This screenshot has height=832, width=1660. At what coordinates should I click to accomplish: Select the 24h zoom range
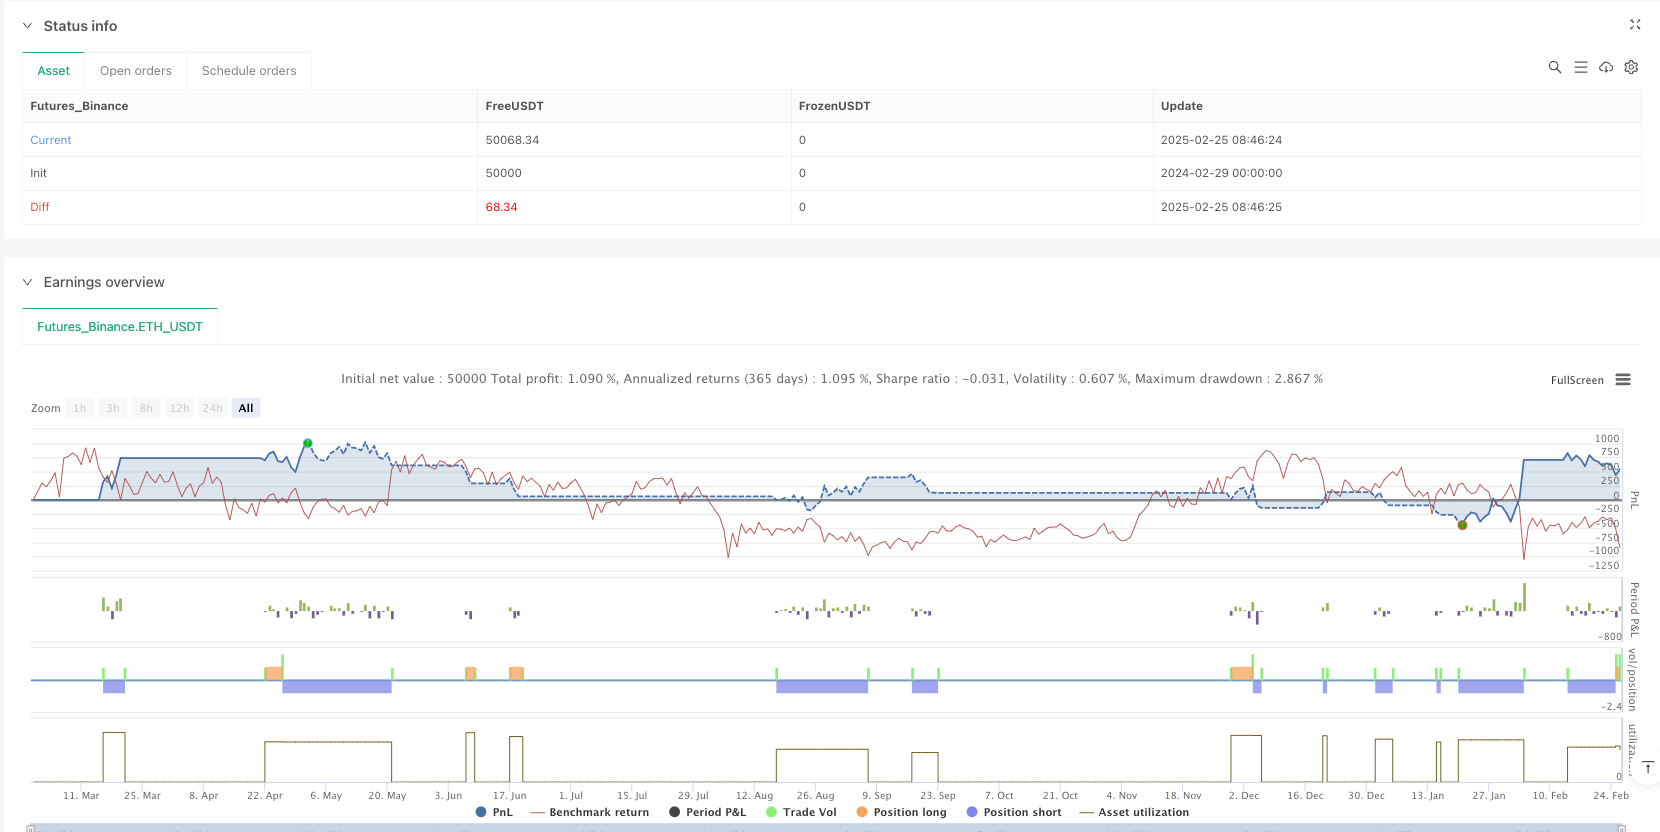212,408
